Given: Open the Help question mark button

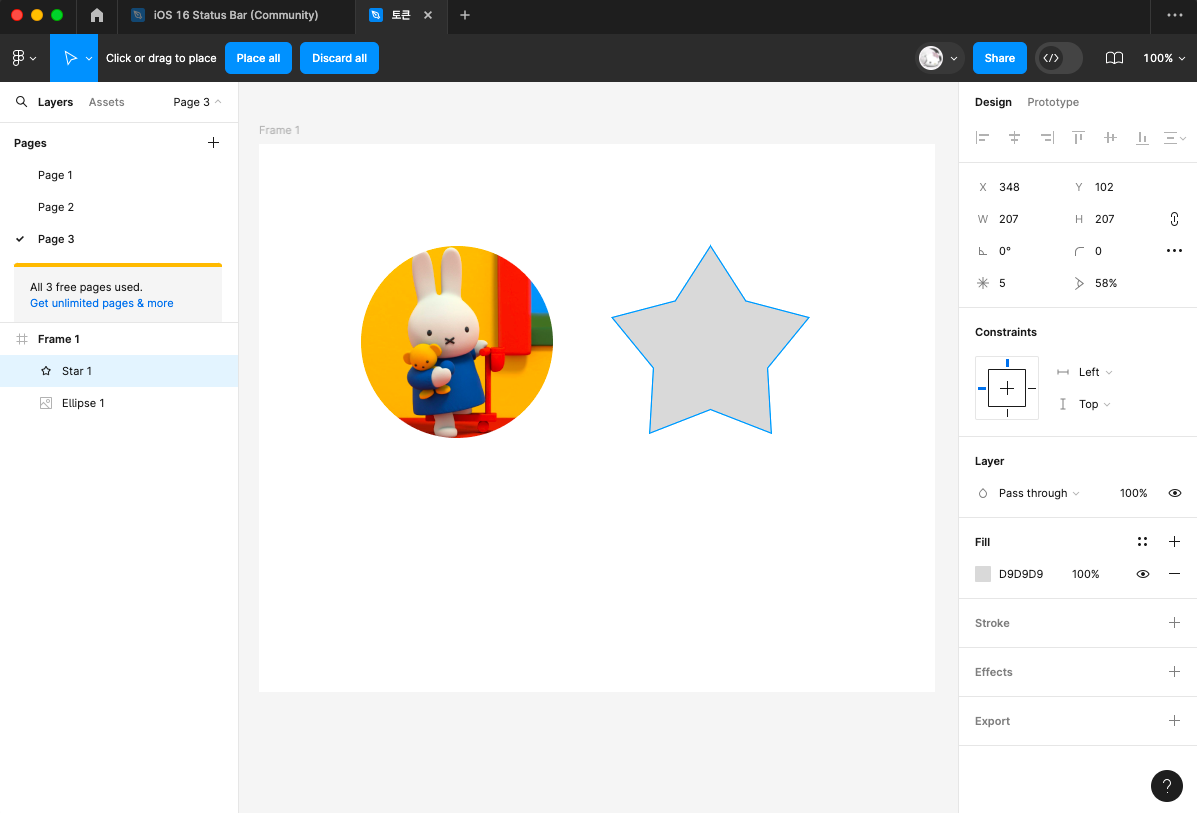Looking at the screenshot, I should pyautogui.click(x=1166, y=786).
